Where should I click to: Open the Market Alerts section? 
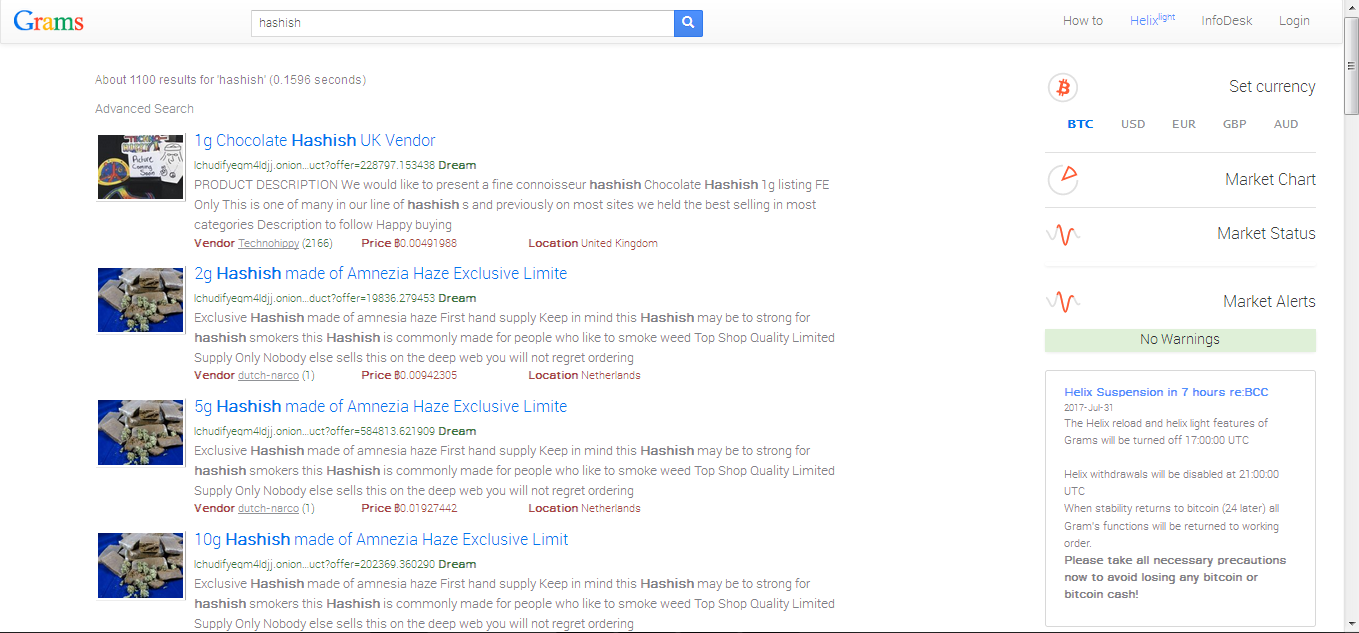pyautogui.click(x=1269, y=302)
